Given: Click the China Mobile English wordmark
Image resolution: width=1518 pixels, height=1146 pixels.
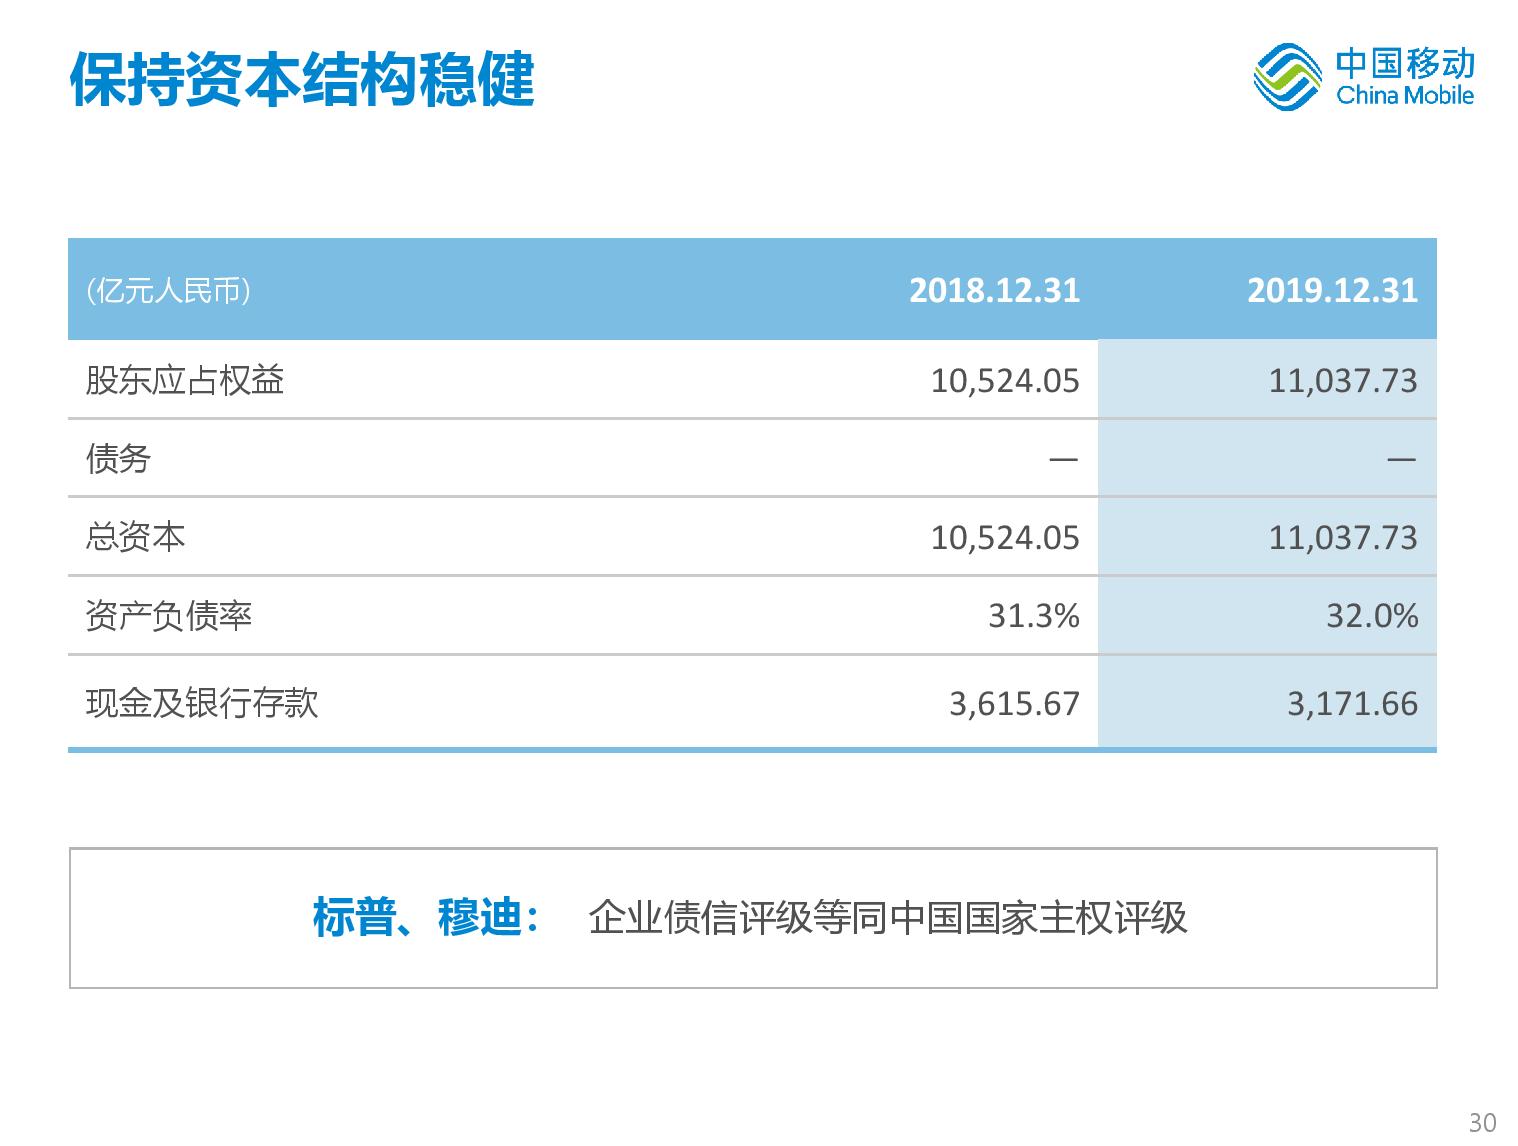Looking at the screenshot, I should click(1405, 96).
